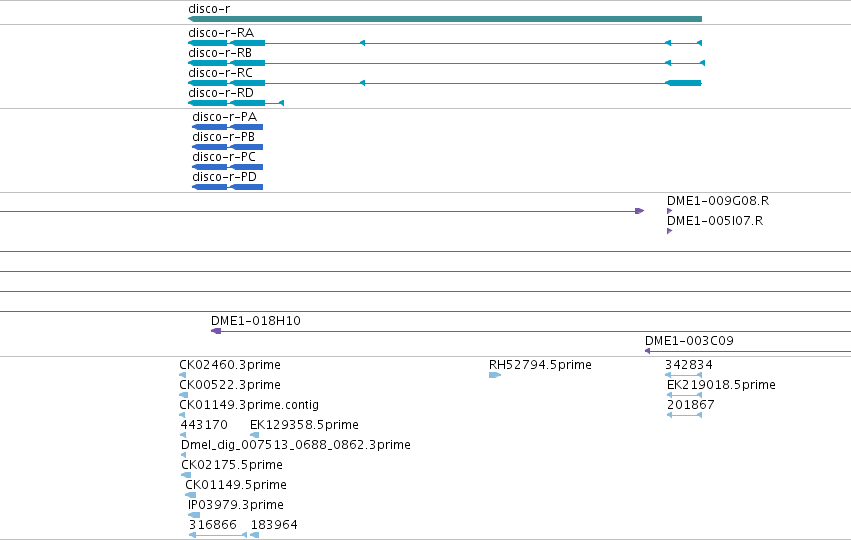Click the EK129358.5prime arrow glyph
Image resolution: width=851 pixels, height=540 pixels.
point(254,435)
